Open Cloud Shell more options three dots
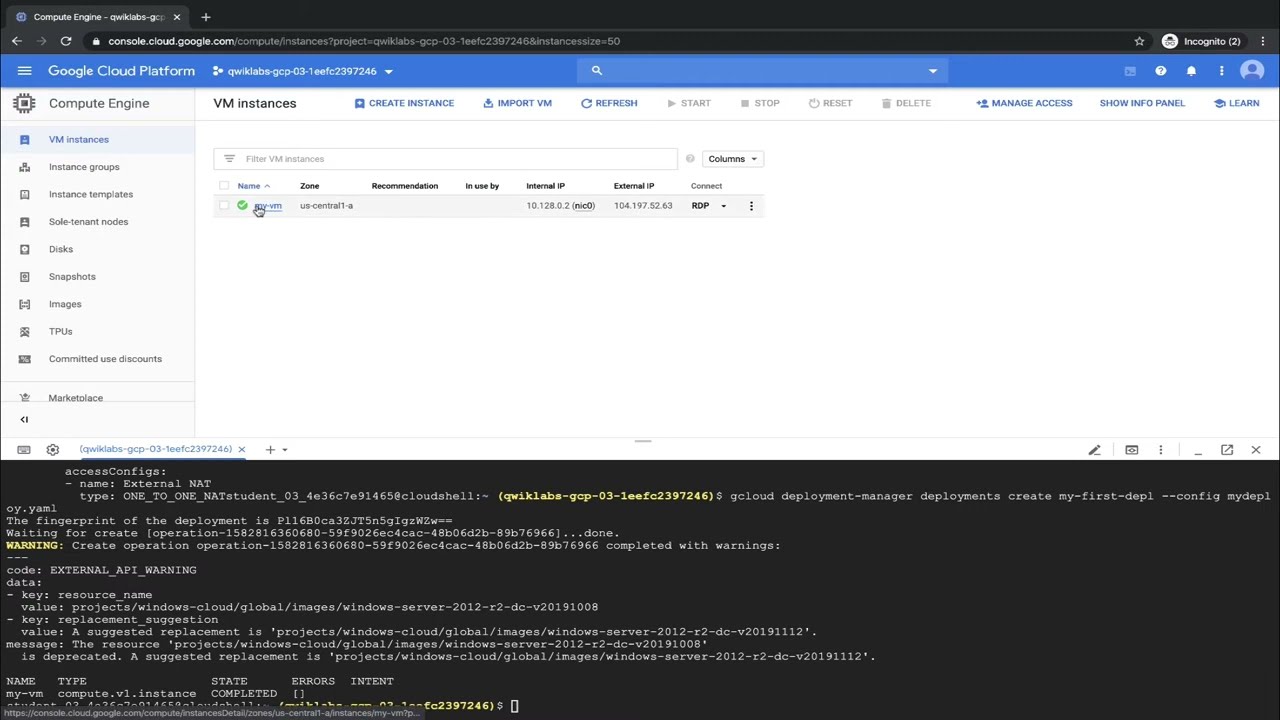1280x720 pixels. tap(1160, 450)
